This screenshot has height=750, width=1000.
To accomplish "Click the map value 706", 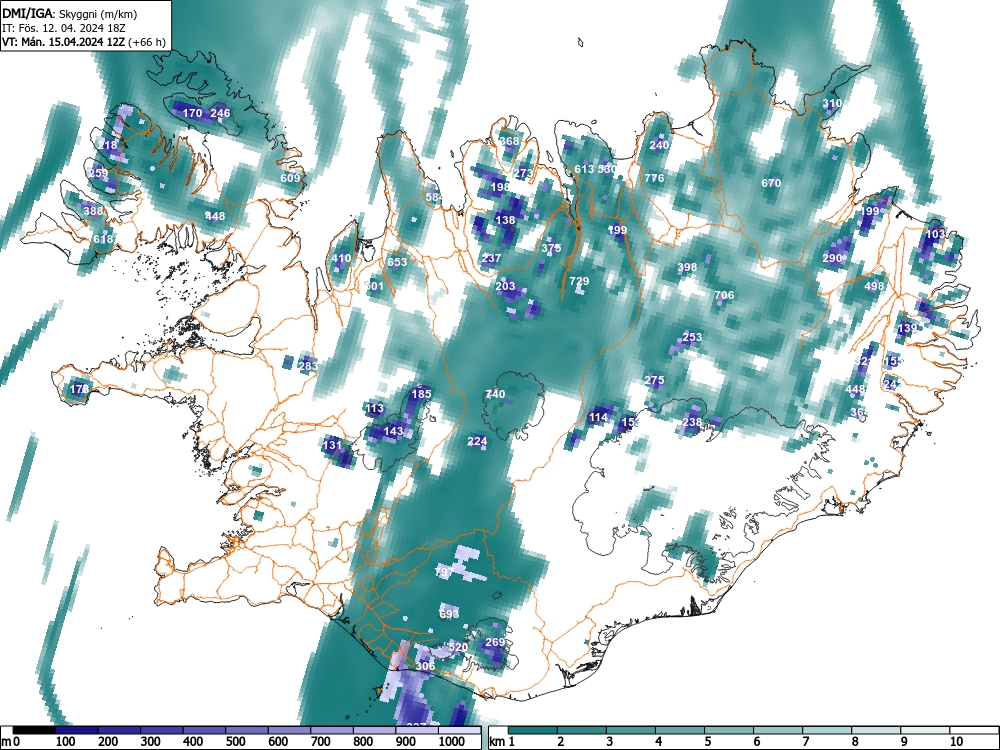I will pyautogui.click(x=724, y=295).
